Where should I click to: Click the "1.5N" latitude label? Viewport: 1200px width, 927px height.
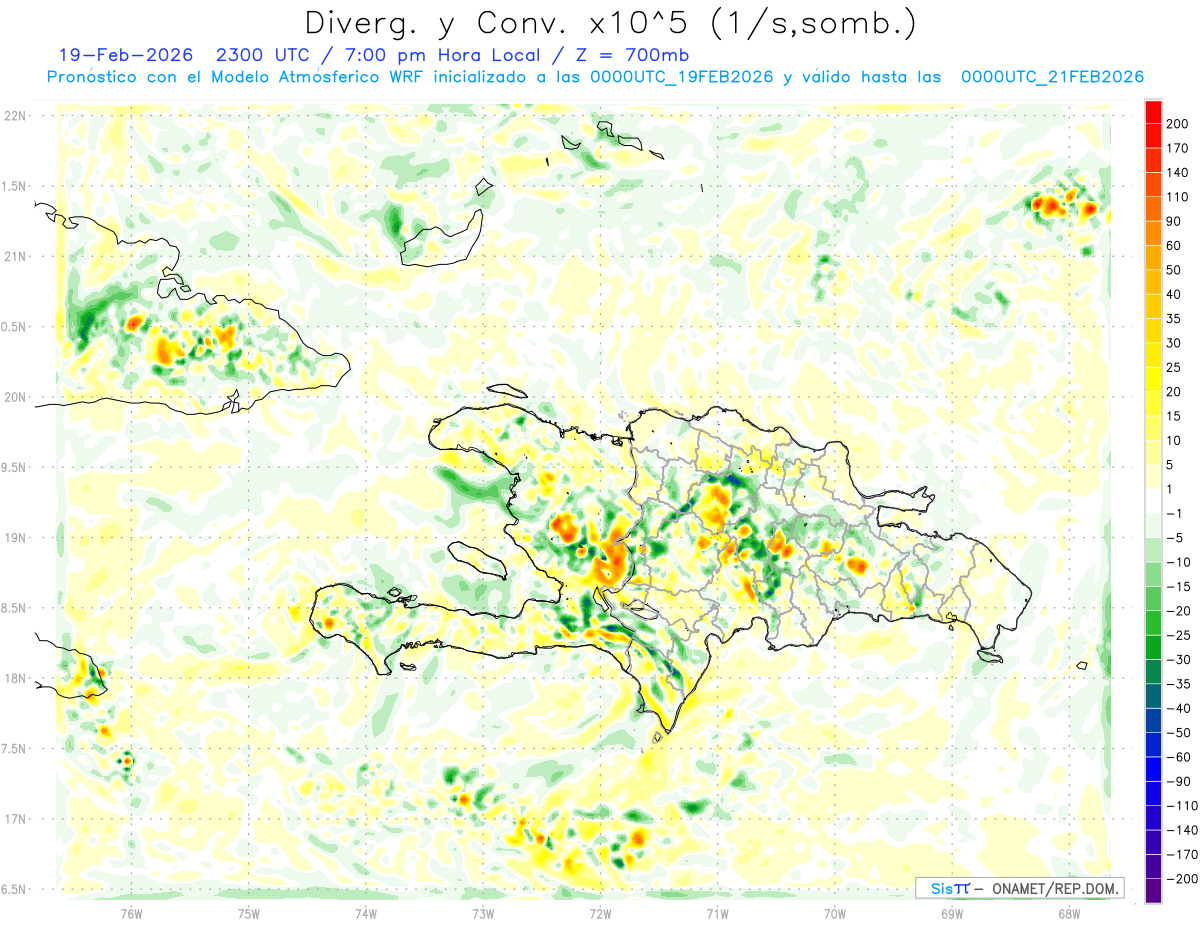point(15,186)
